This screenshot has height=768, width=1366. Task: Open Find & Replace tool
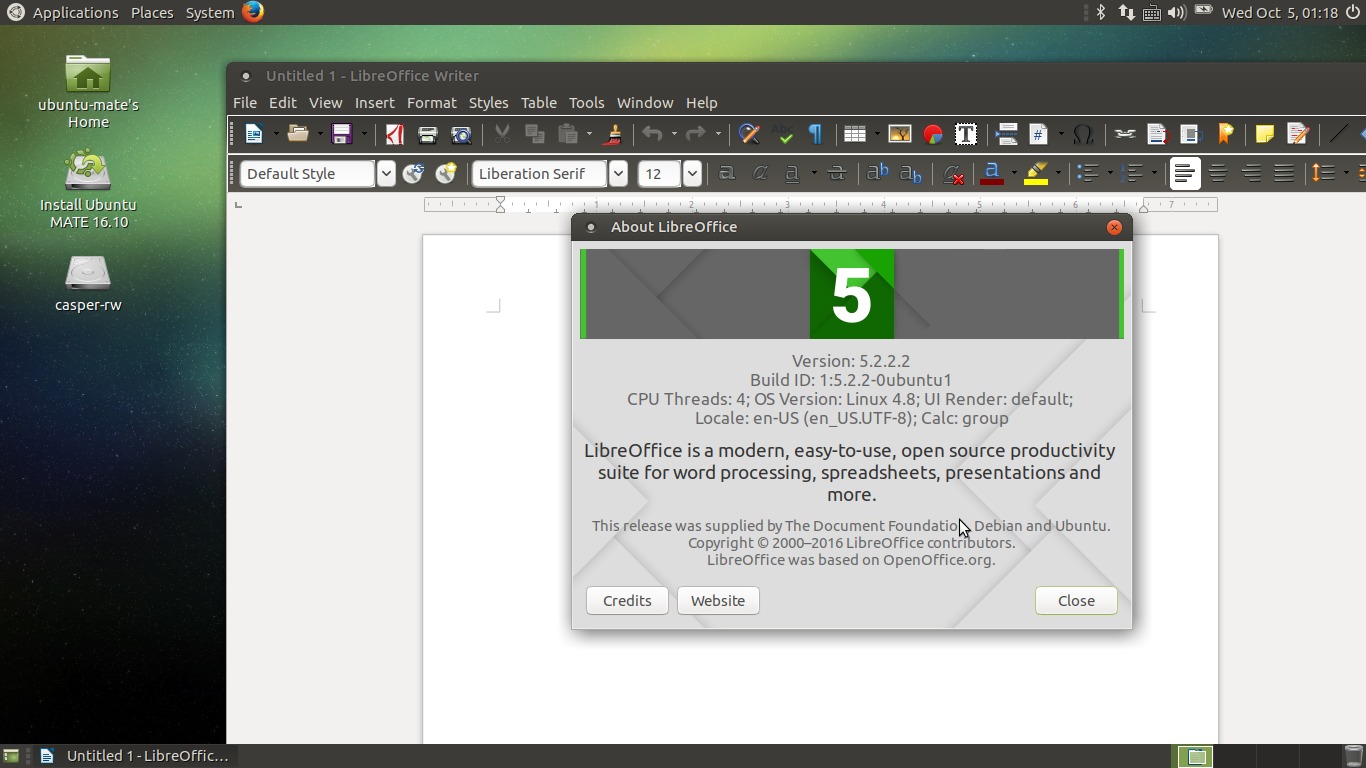[749, 134]
